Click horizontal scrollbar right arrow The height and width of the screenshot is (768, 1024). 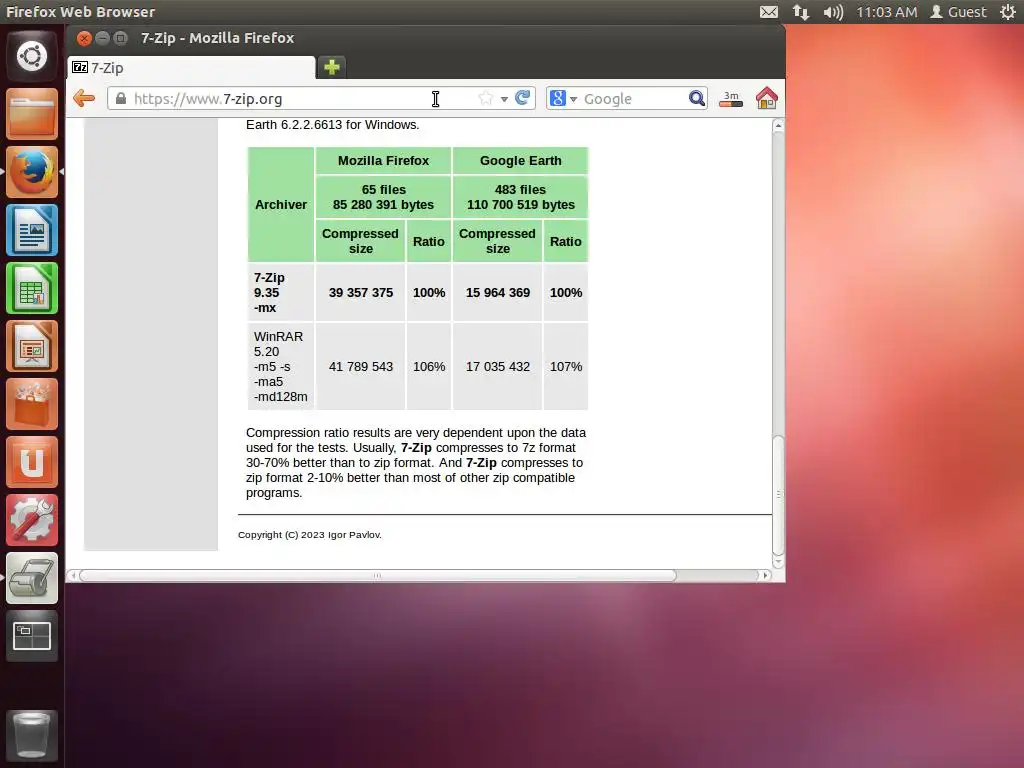pos(765,575)
